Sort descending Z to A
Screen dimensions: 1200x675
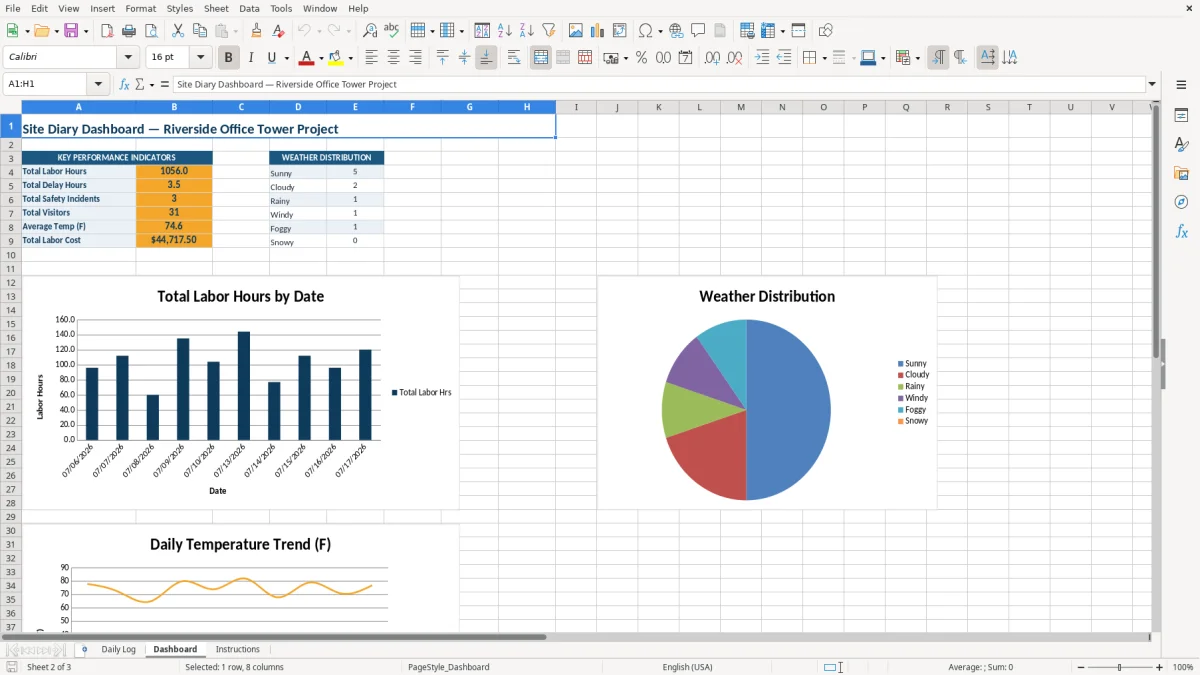tap(527, 31)
